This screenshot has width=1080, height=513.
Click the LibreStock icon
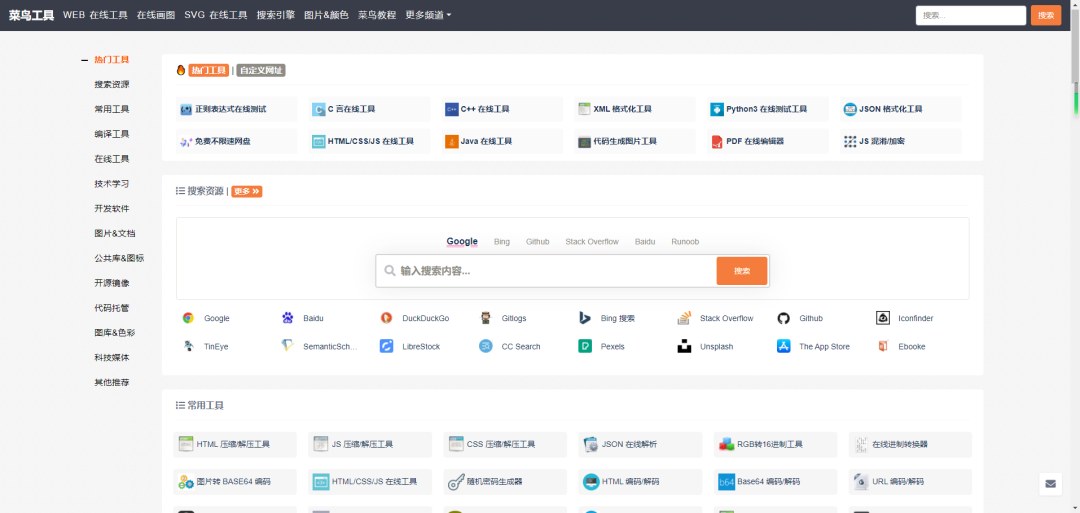(386, 346)
